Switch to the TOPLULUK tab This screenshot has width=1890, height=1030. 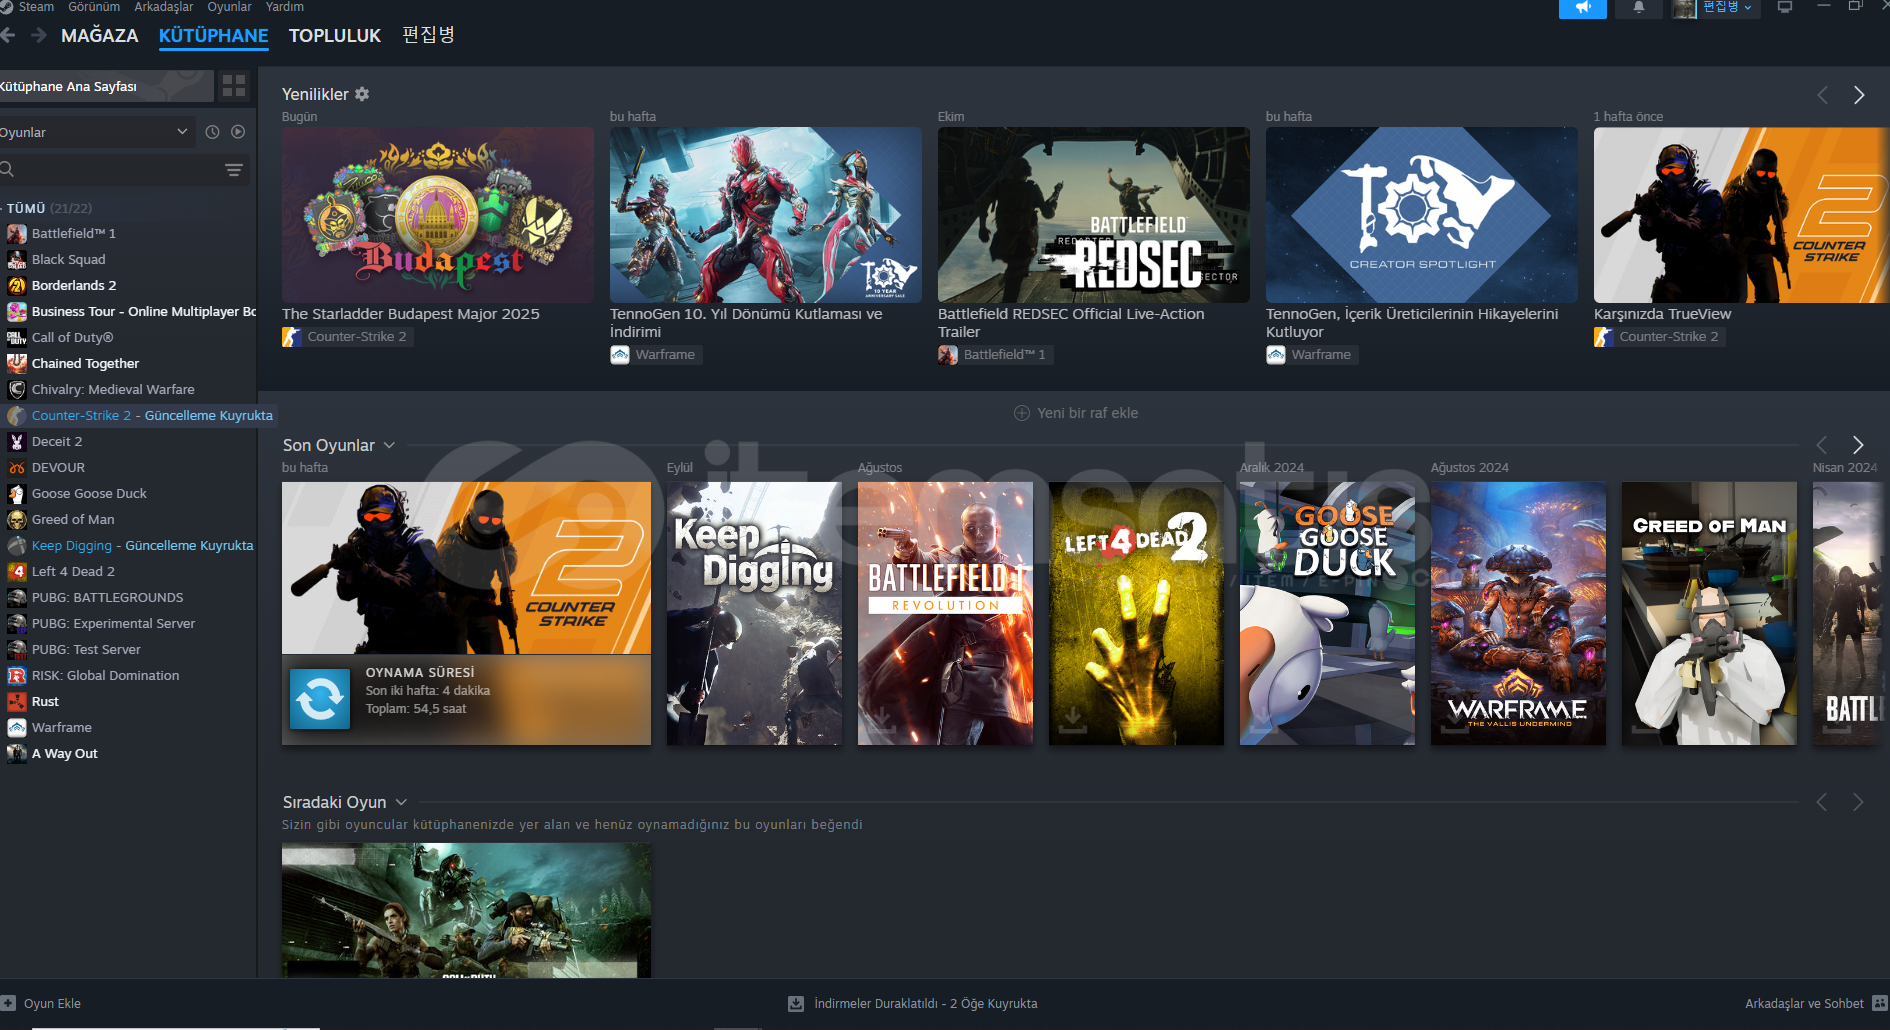pos(335,36)
